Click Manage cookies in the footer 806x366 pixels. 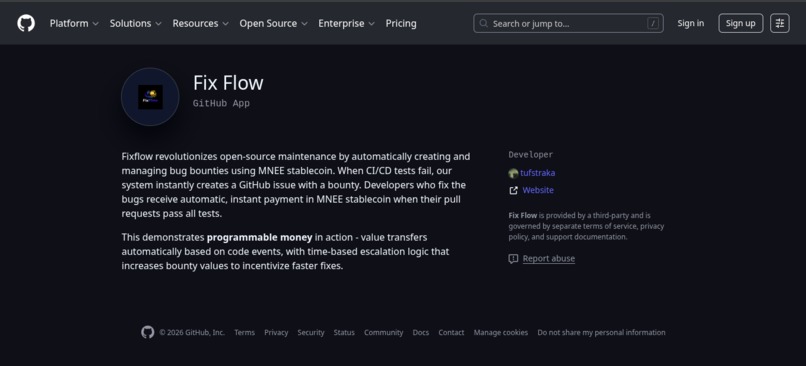[501, 333]
